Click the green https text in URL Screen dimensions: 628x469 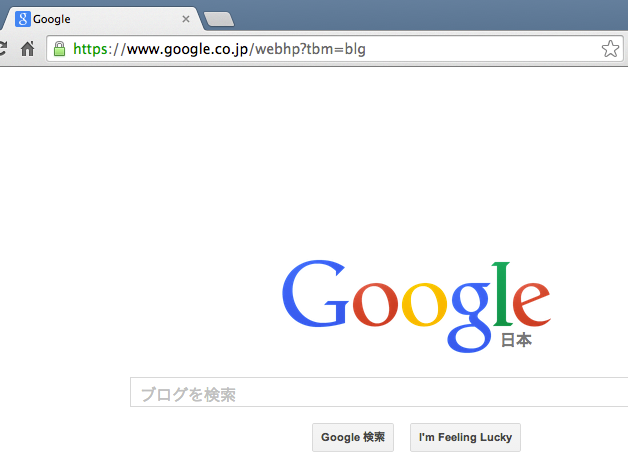(x=91, y=49)
